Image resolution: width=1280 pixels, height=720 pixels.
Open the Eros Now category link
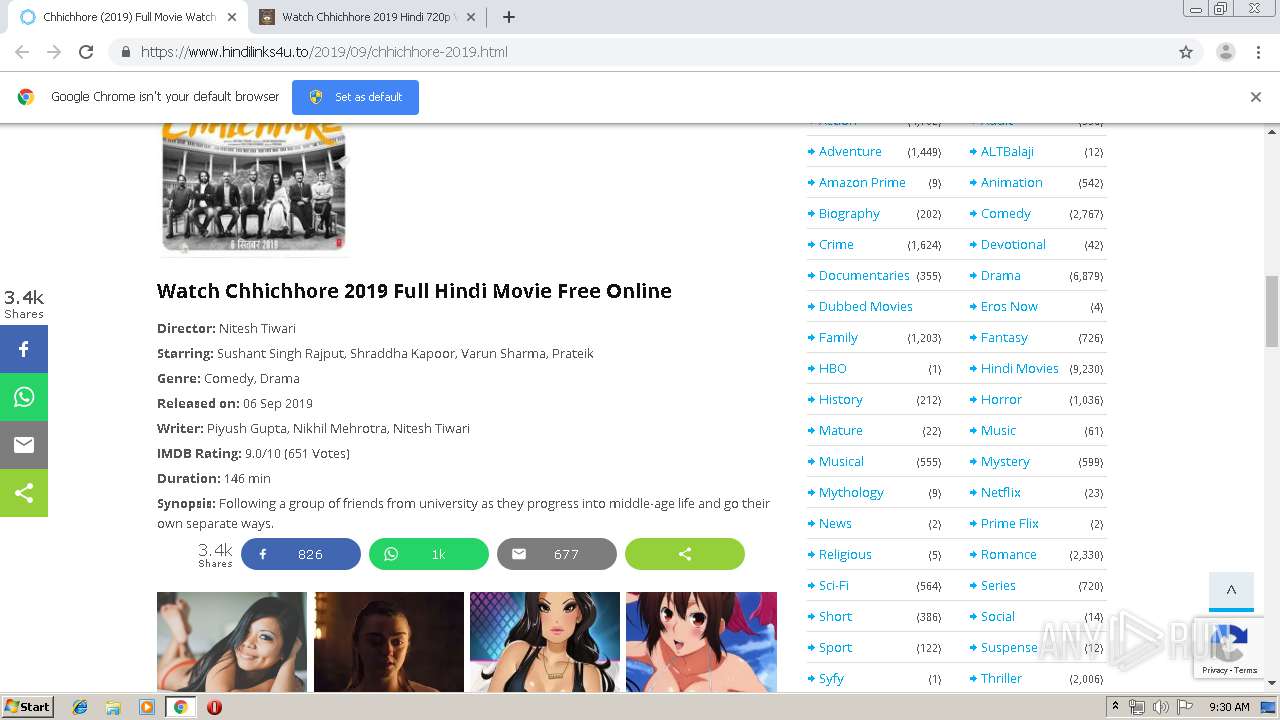click(1009, 306)
